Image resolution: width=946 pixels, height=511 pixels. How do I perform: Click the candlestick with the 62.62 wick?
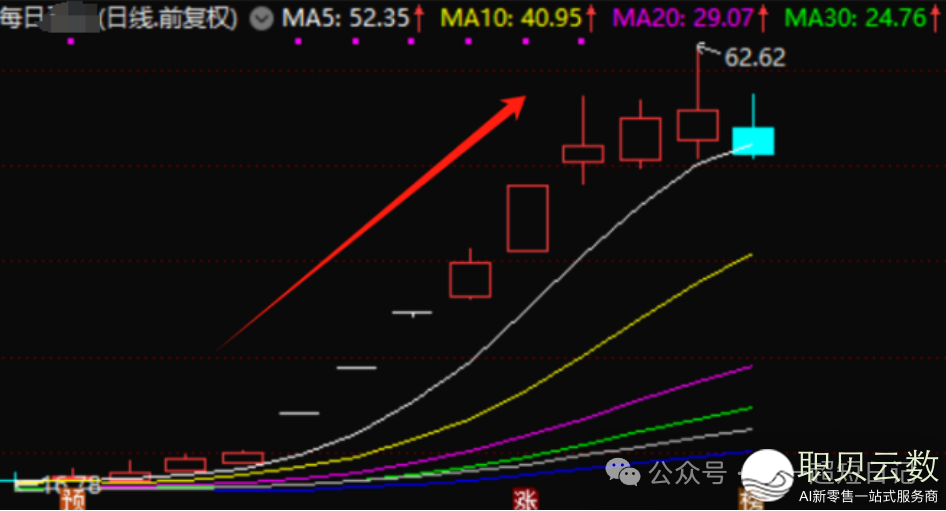pos(698,125)
